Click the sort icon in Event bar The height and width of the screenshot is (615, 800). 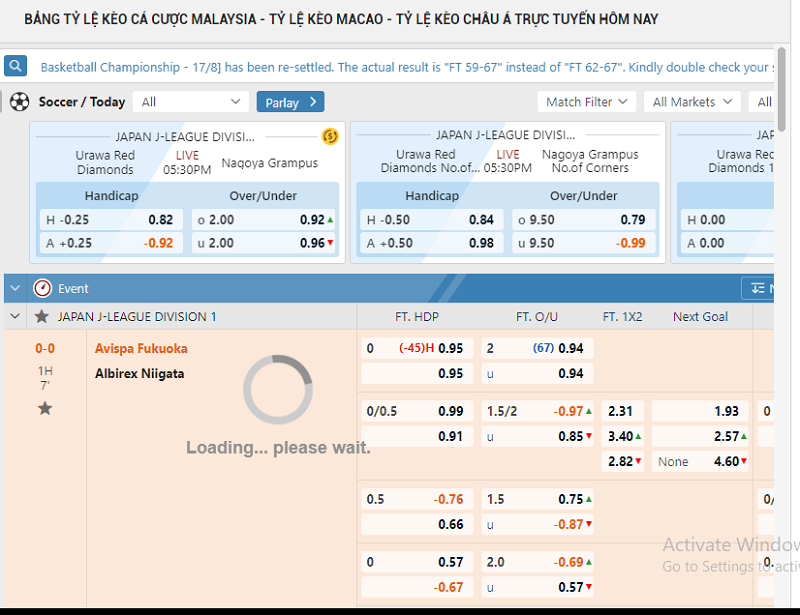[759, 289]
